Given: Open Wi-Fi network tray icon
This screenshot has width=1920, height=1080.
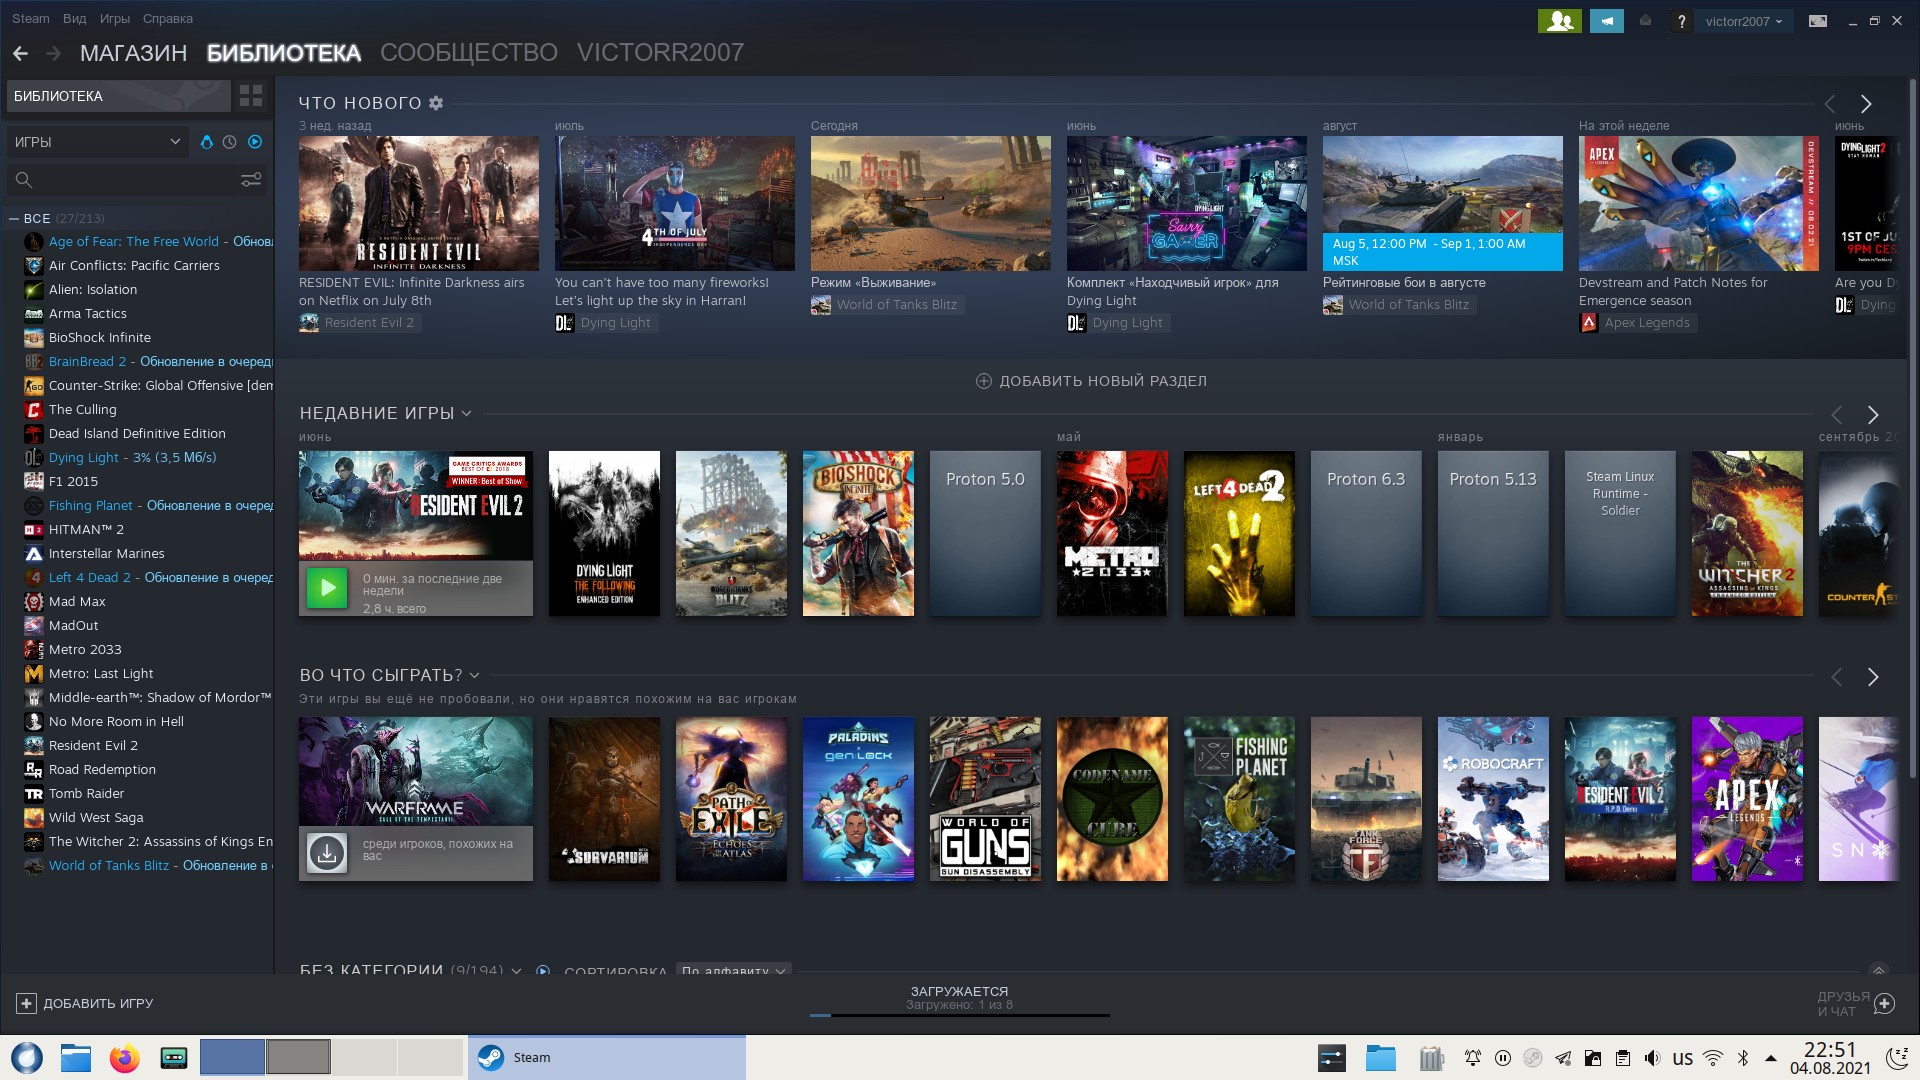Looking at the screenshot, I should pyautogui.click(x=1713, y=1058).
